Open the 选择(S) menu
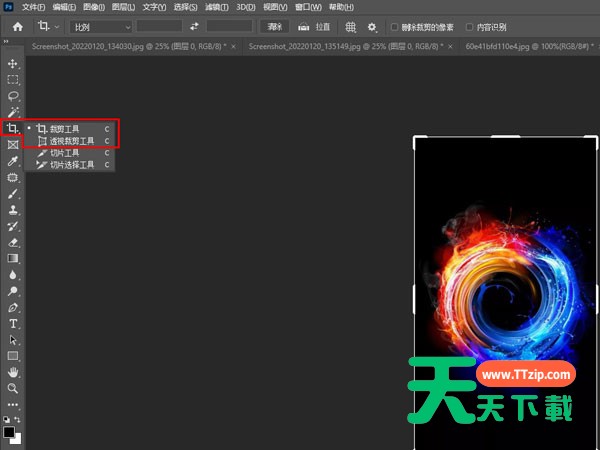 pyautogui.click(x=185, y=7)
